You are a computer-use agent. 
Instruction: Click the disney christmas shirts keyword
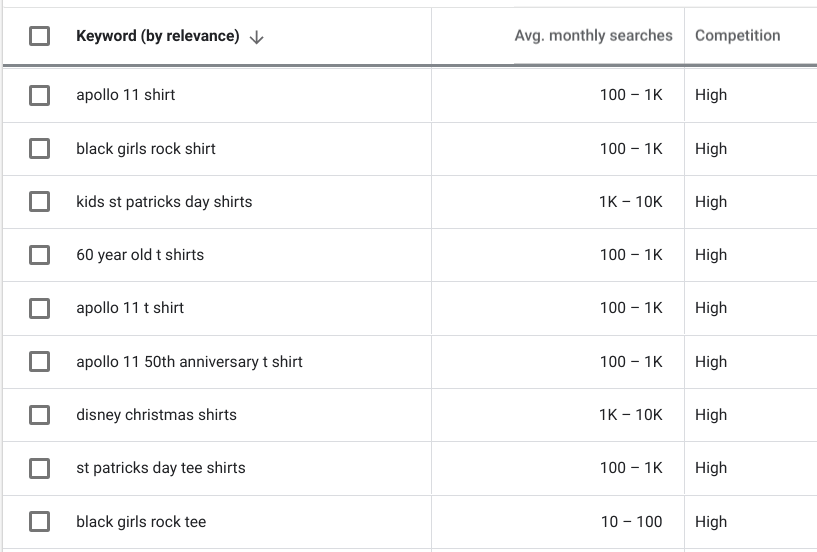tap(156, 415)
